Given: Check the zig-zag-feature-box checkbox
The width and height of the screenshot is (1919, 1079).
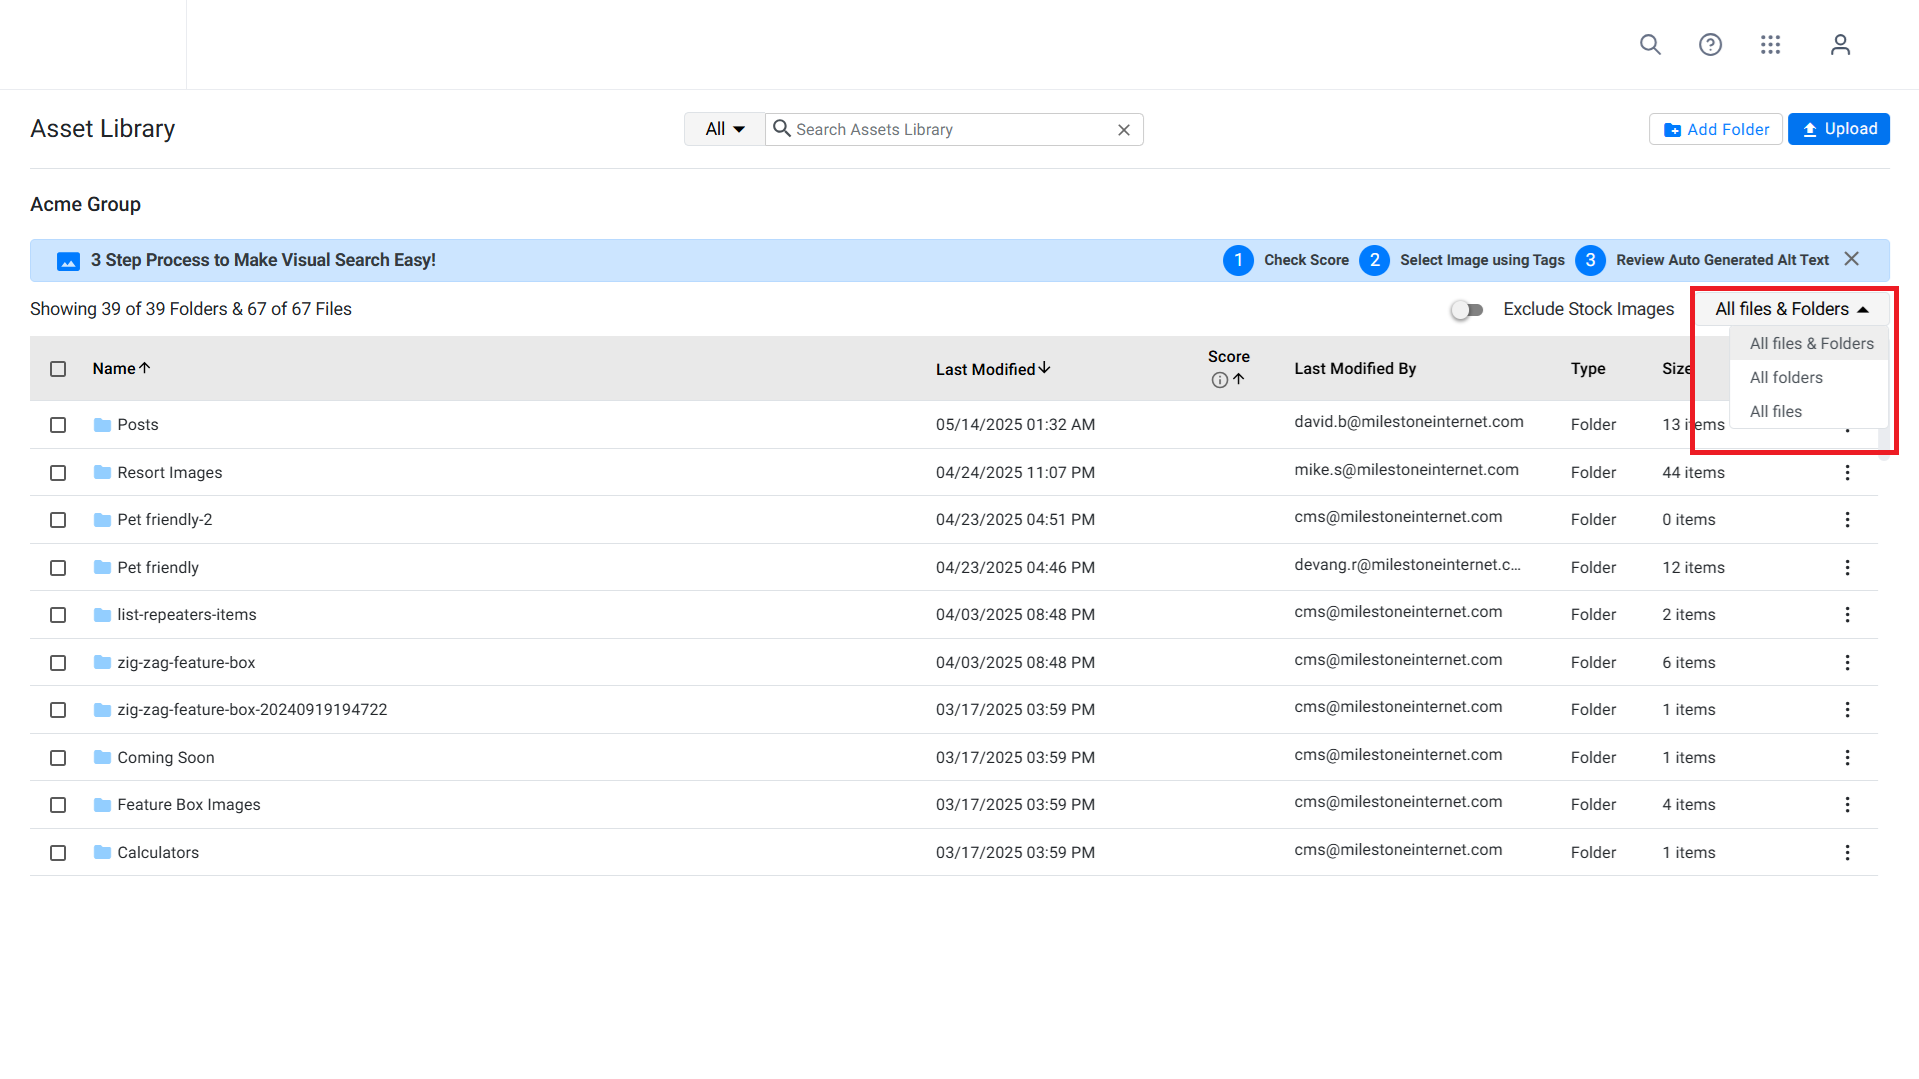Looking at the screenshot, I should pos(58,663).
